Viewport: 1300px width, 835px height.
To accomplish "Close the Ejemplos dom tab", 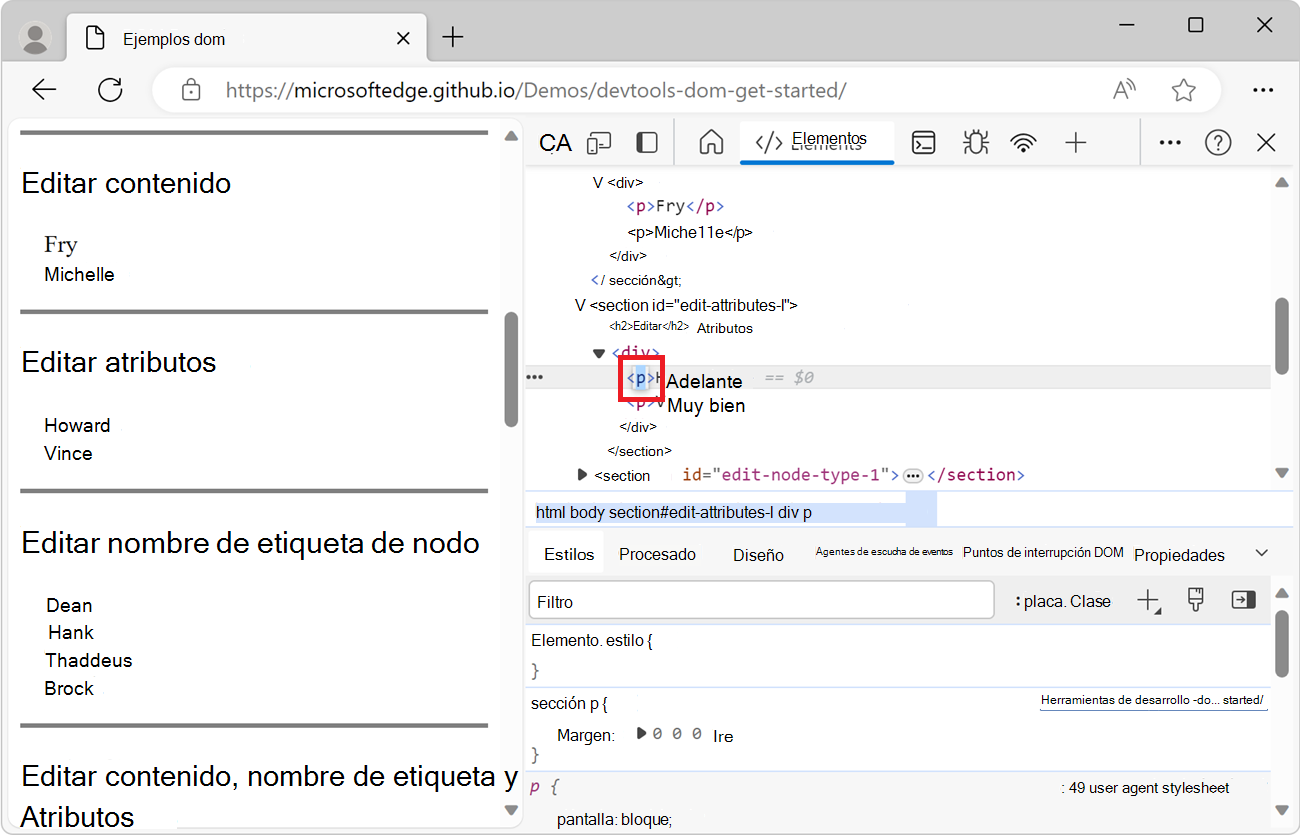I will (x=403, y=39).
